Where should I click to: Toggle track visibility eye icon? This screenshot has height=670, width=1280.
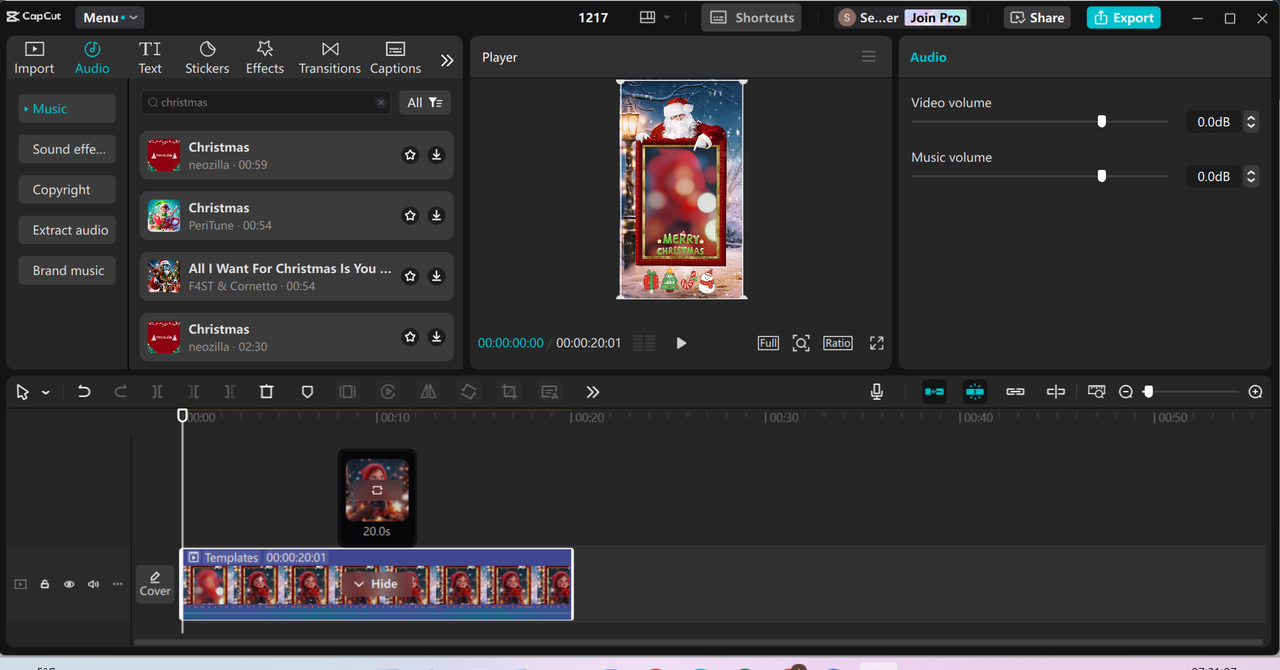tap(69, 584)
